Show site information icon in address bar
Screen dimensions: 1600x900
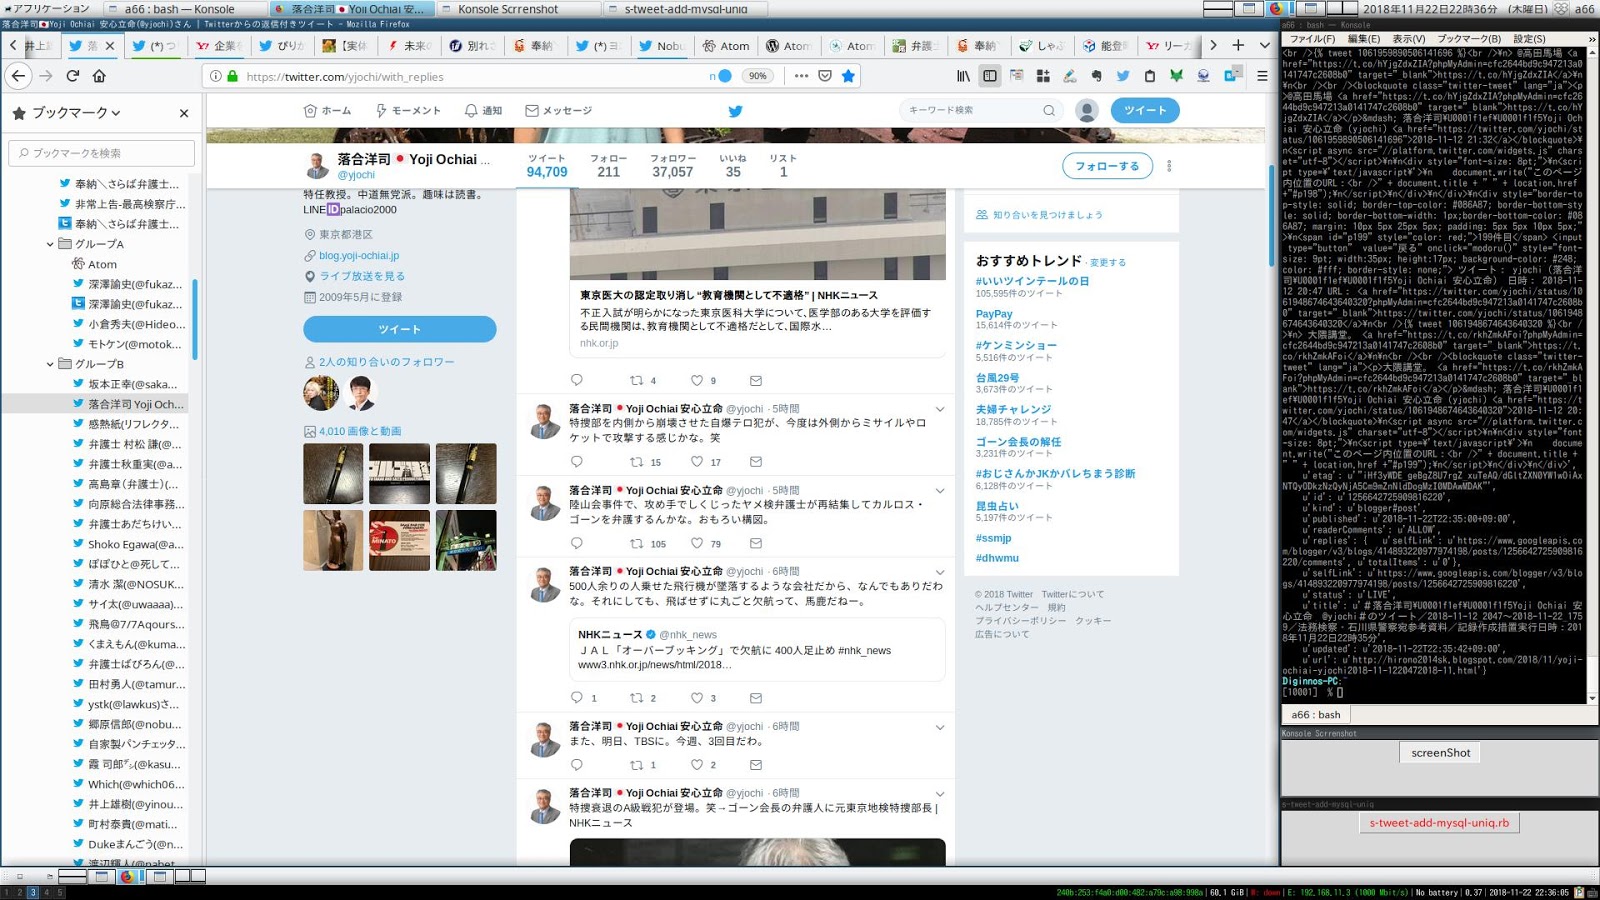click(x=215, y=76)
